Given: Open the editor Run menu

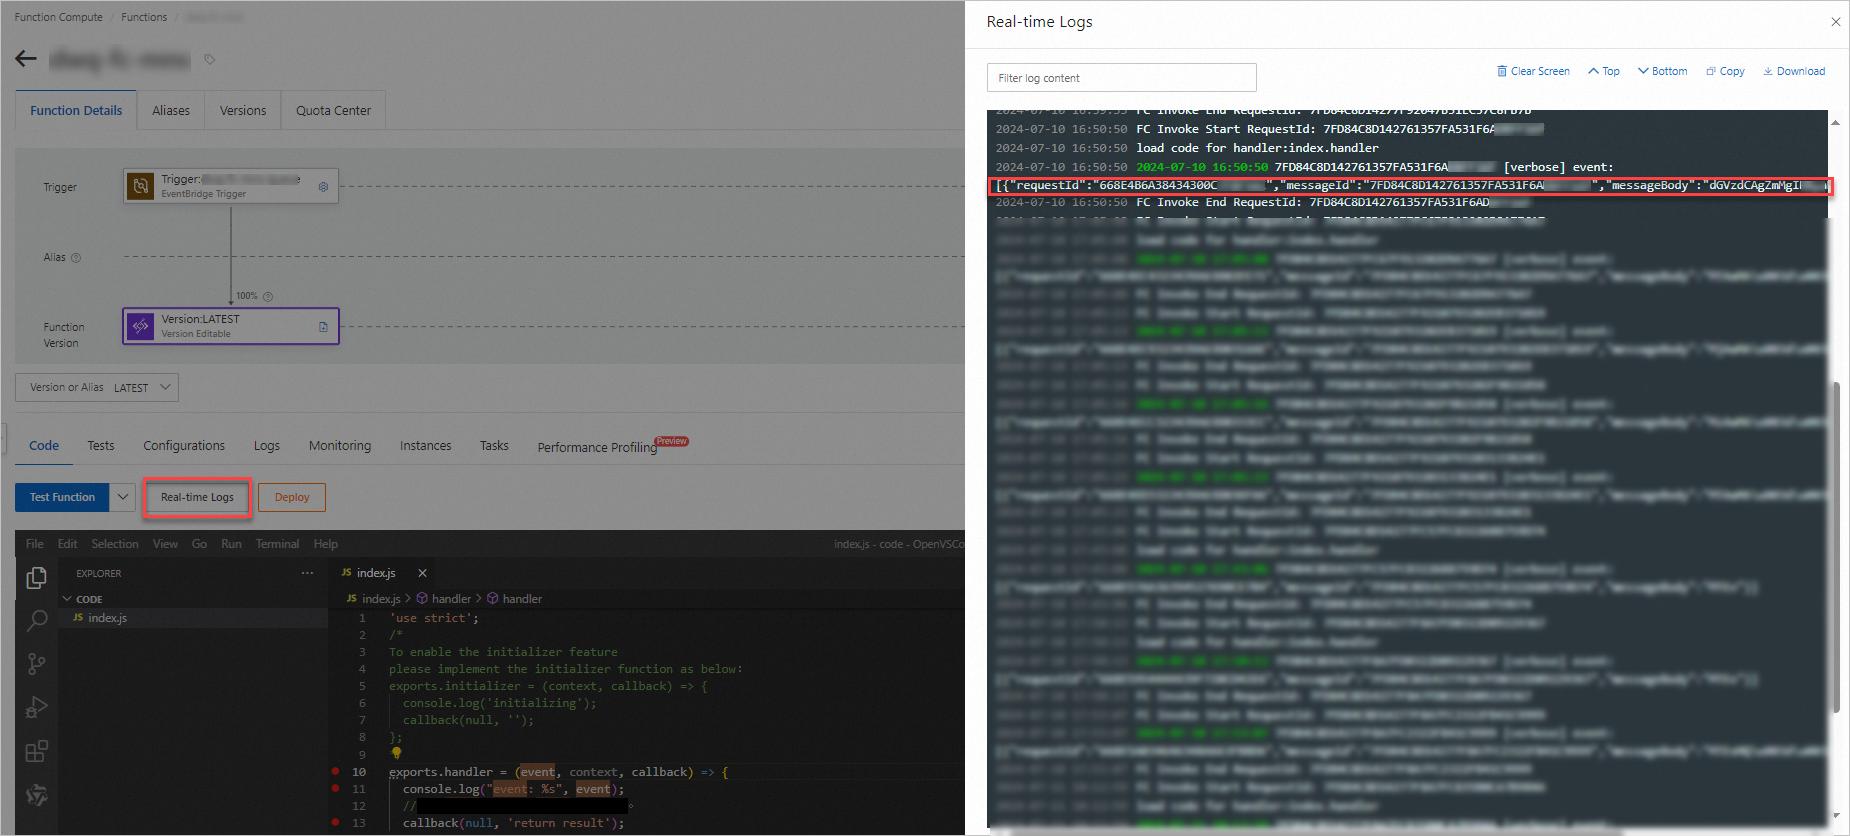Looking at the screenshot, I should click(x=231, y=544).
